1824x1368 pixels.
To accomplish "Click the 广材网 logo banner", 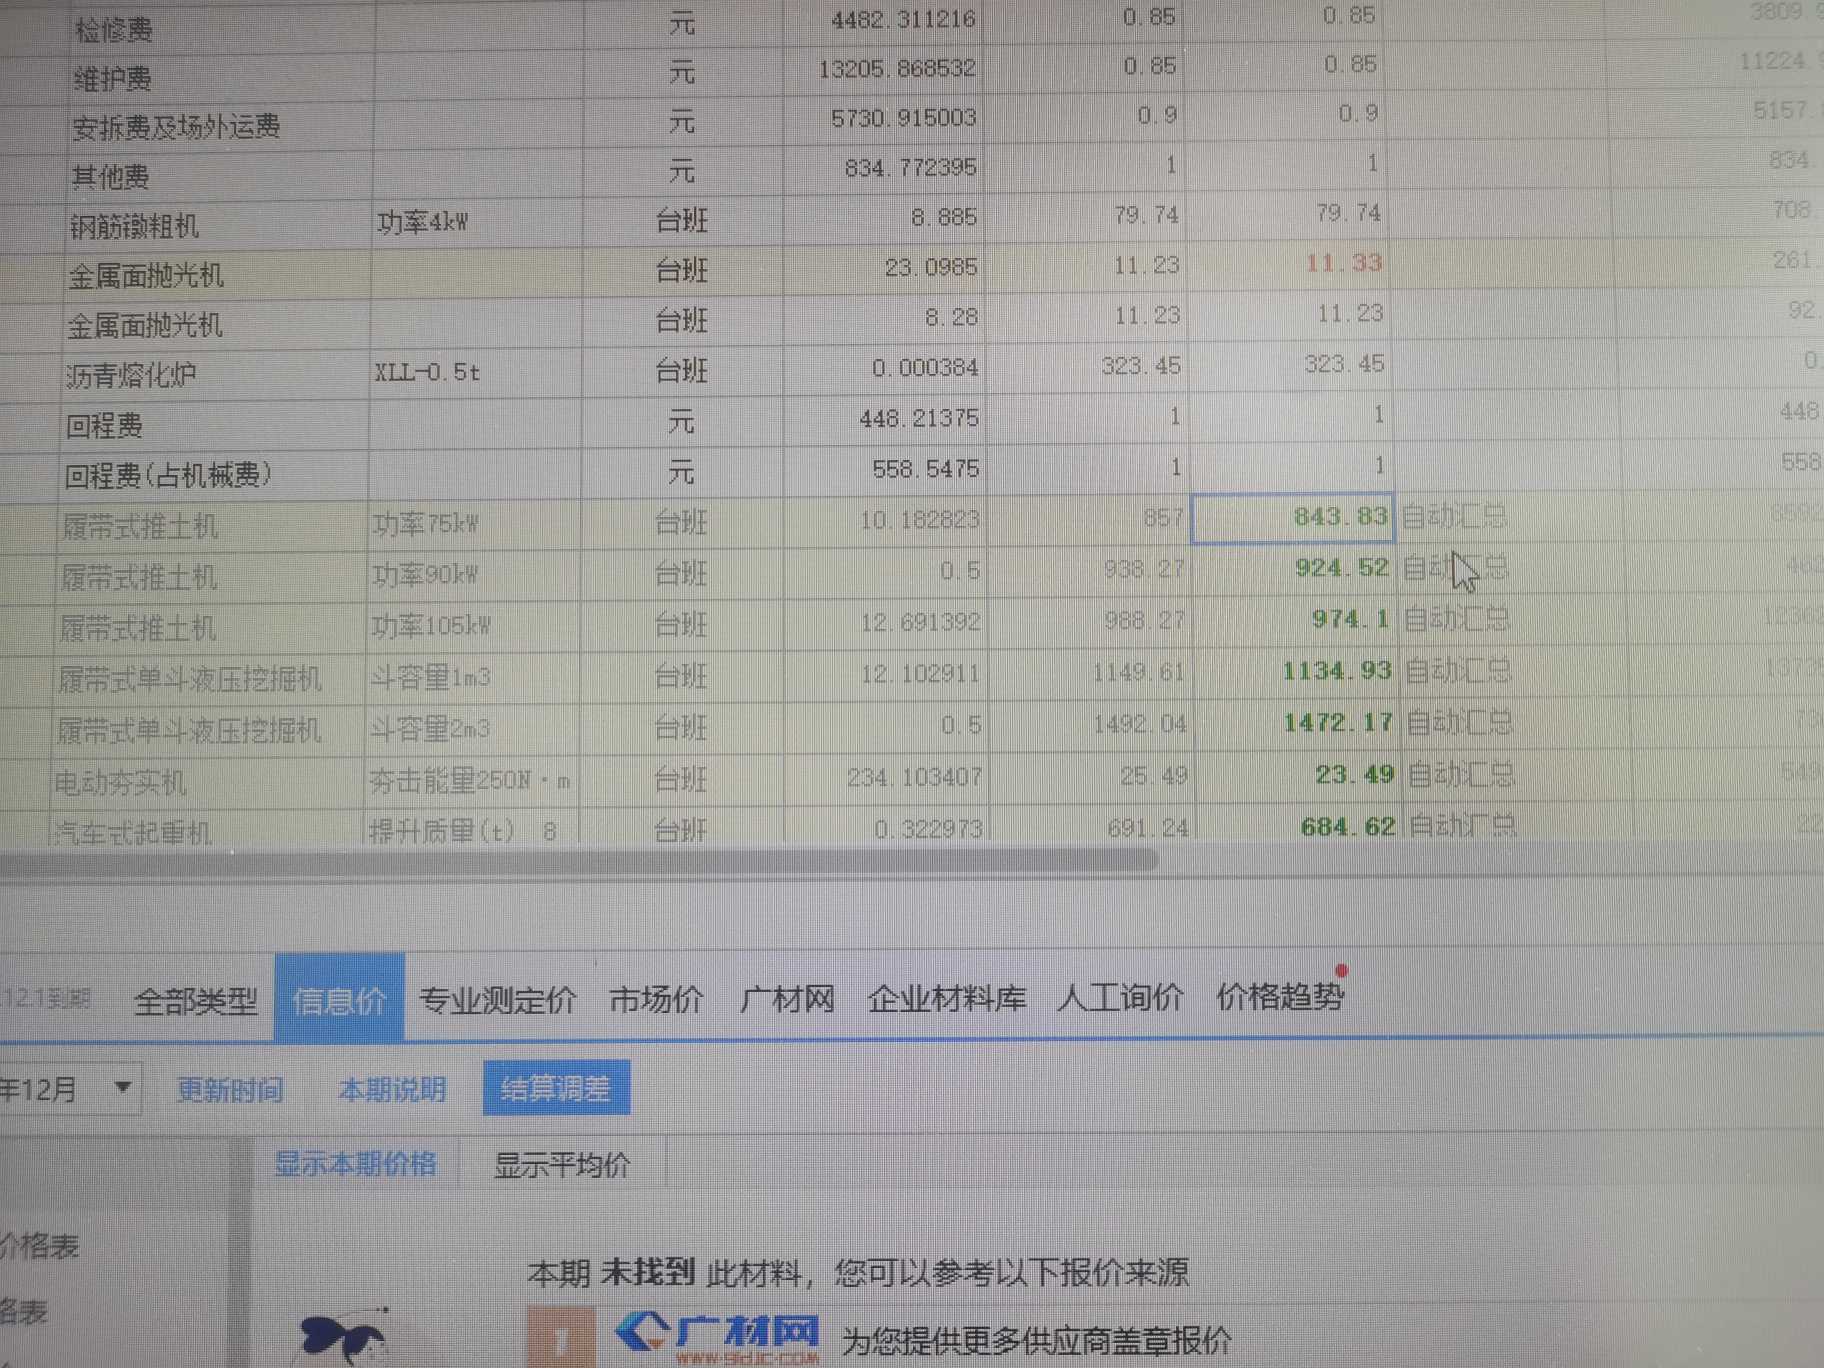I will click(x=718, y=1336).
